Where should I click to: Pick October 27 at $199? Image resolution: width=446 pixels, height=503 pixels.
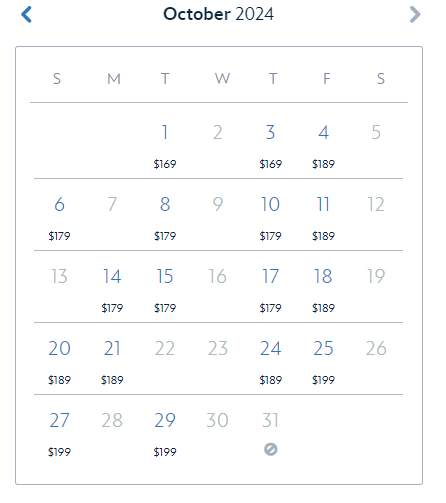[x=59, y=434]
